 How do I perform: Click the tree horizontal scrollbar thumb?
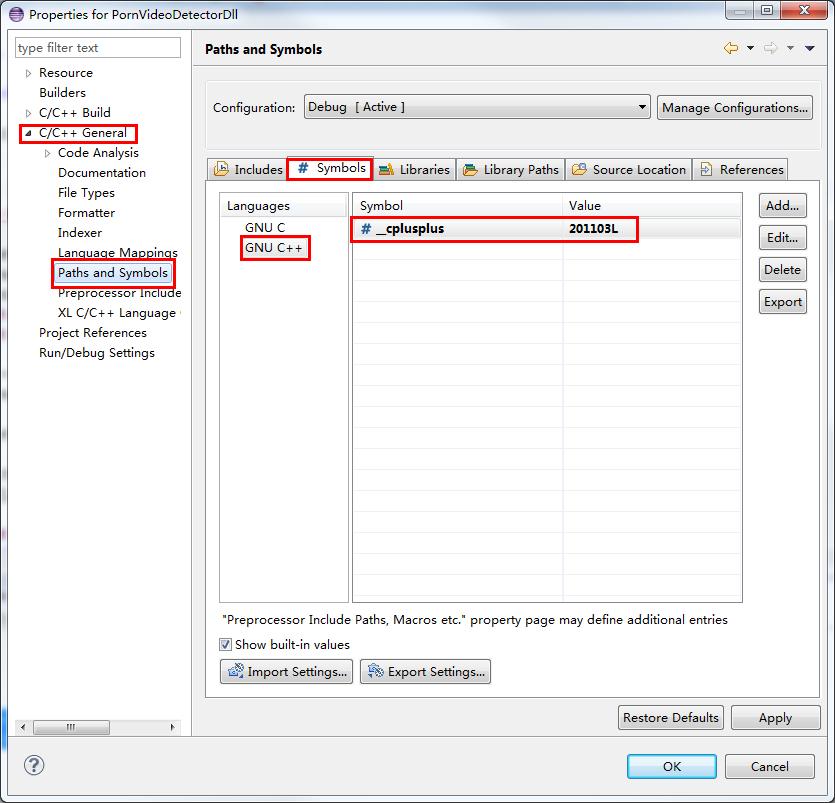(71, 727)
